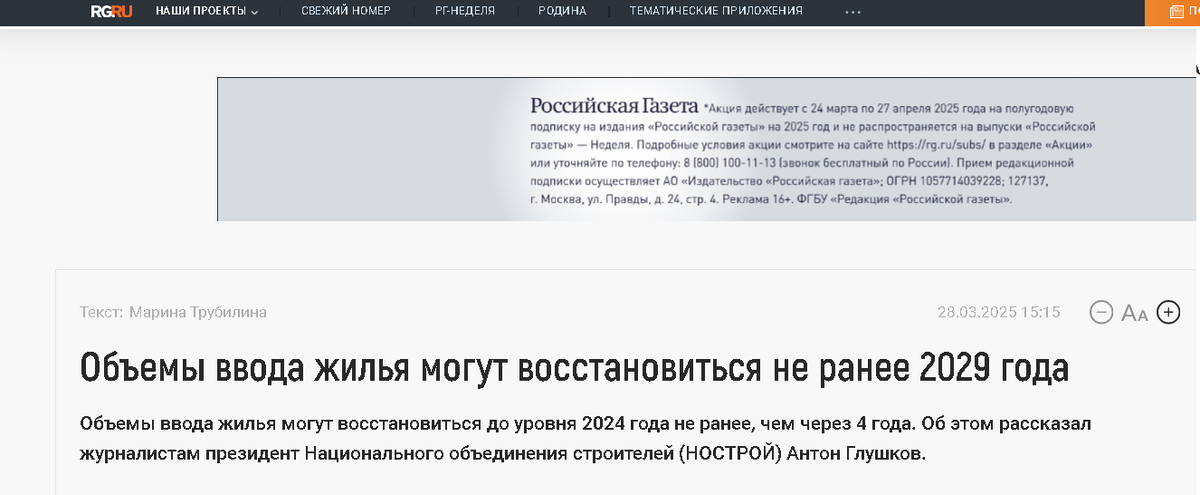
Task: Show more menu items via ellipsis
Action: [x=853, y=12]
